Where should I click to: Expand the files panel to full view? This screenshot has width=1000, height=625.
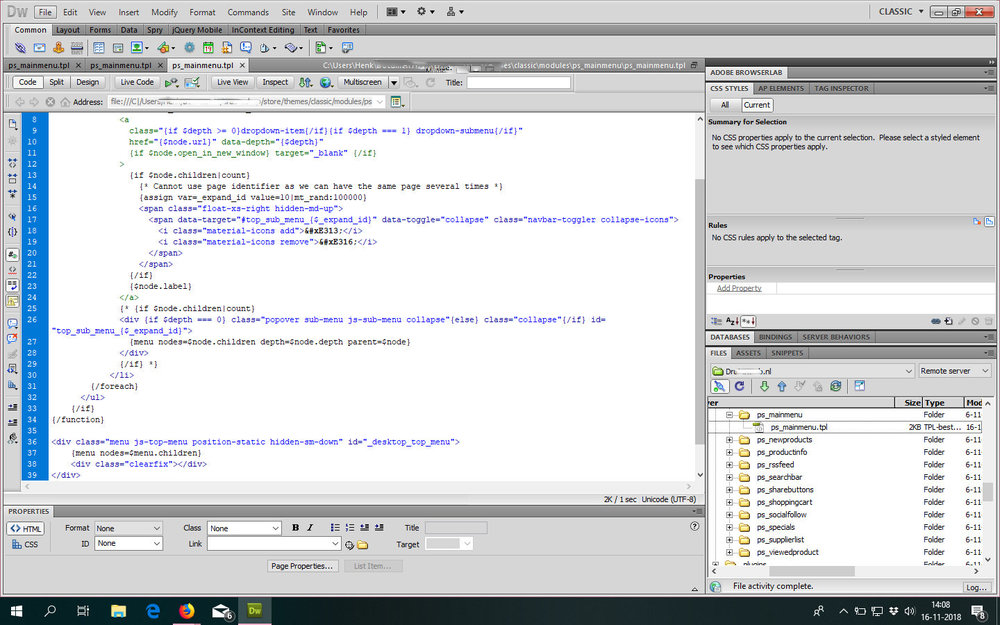click(x=859, y=386)
